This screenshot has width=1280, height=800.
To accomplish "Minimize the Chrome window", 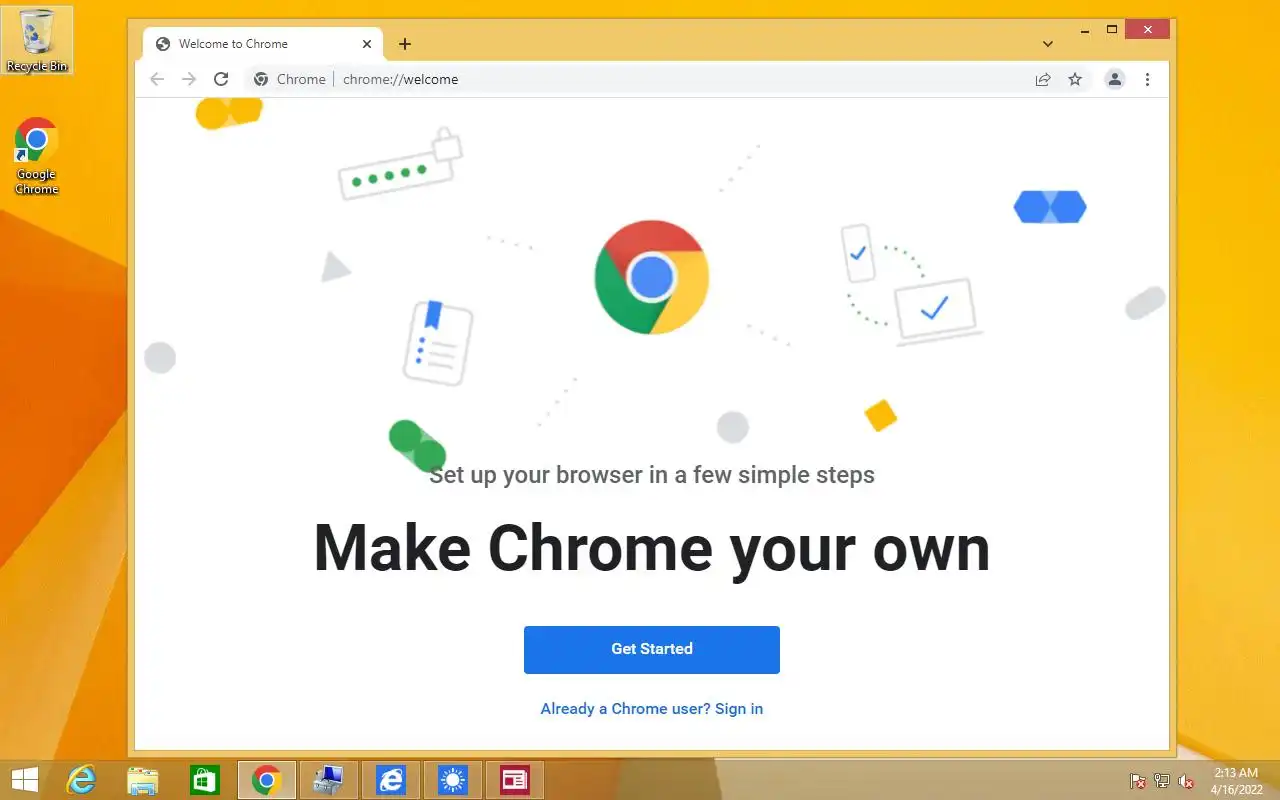I will (x=1085, y=30).
